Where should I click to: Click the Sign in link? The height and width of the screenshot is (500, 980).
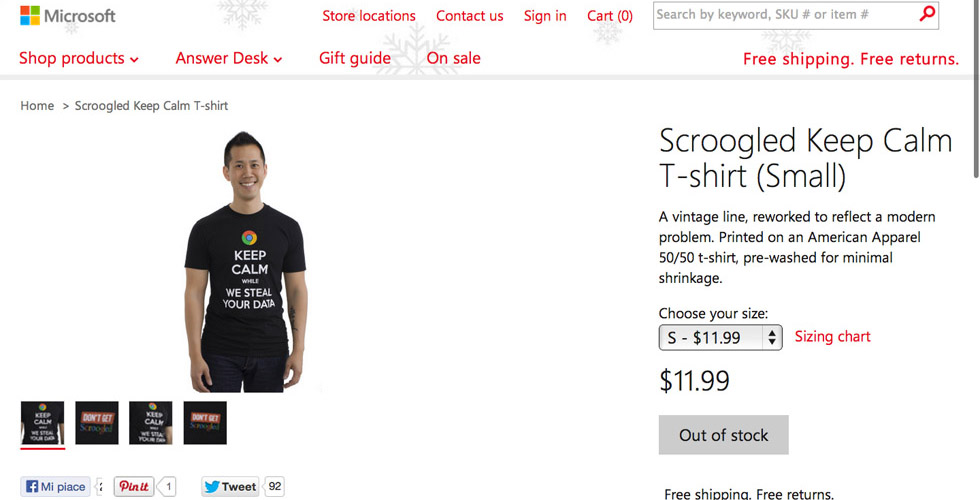(x=545, y=16)
